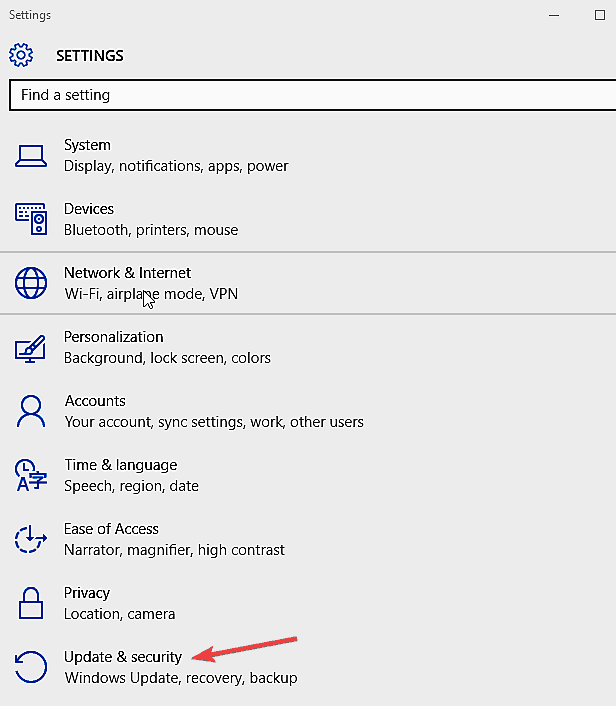616x706 pixels.
Task: Open the System category
Action: (x=308, y=156)
